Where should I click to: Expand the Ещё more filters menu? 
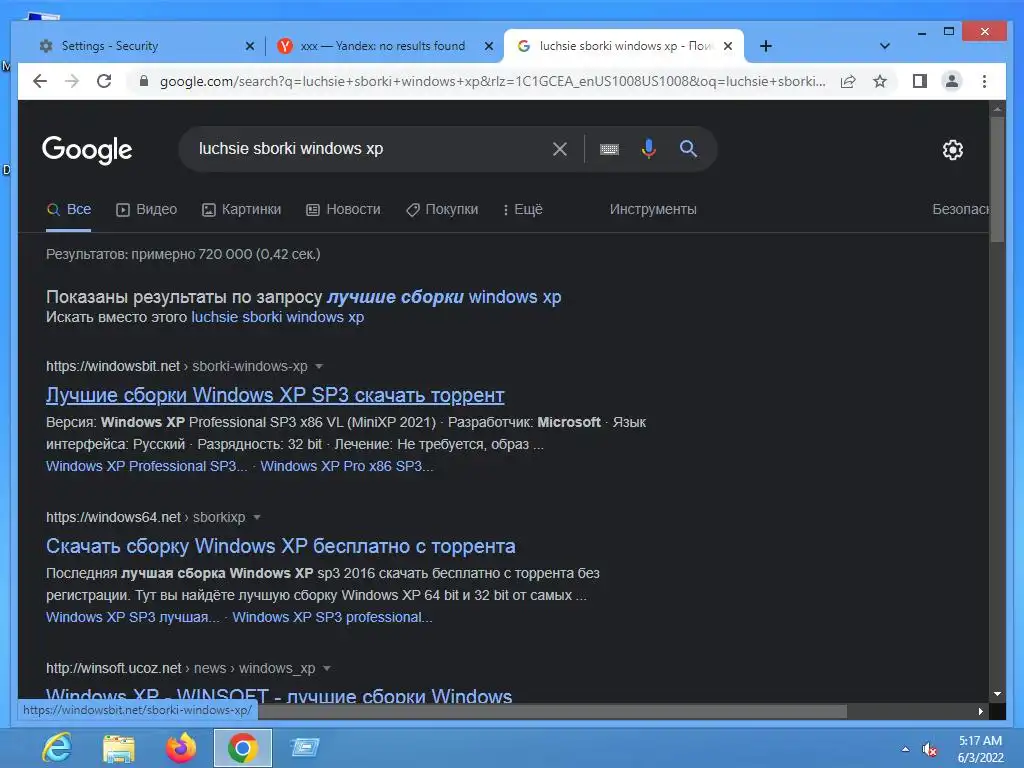tap(522, 210)
